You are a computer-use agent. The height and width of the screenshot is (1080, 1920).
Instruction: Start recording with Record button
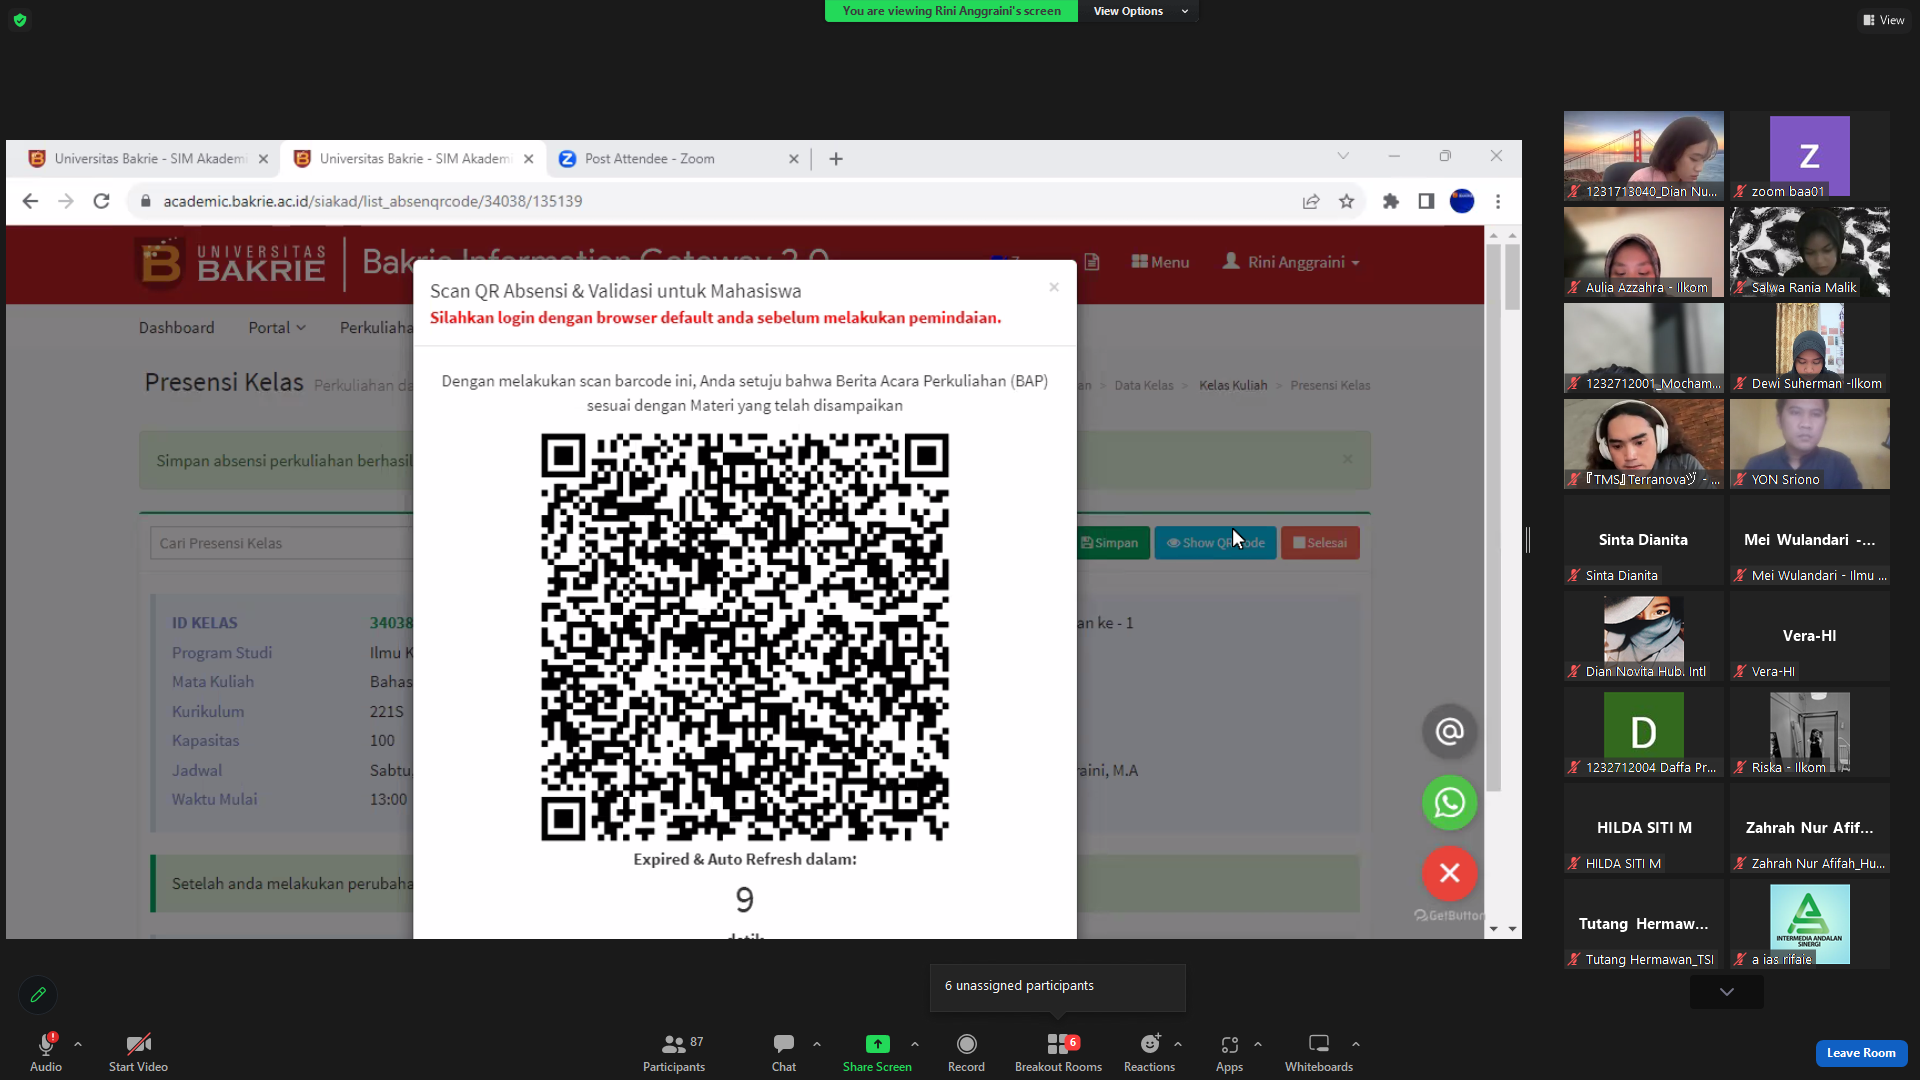966,1052
